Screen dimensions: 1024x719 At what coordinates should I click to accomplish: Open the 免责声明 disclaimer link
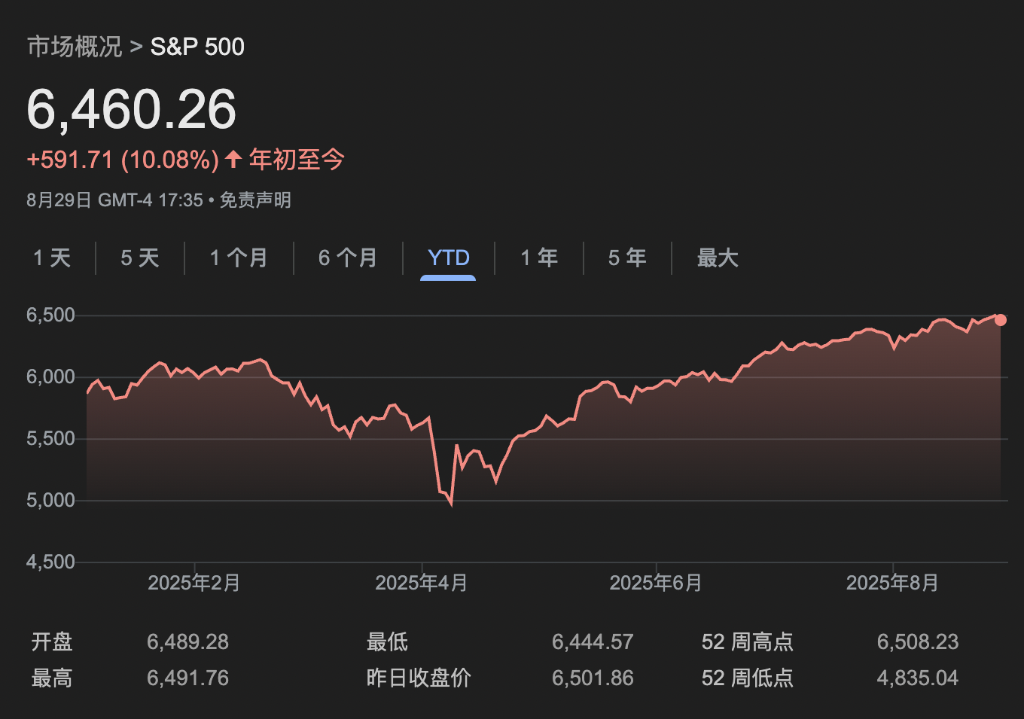point(255,200)
